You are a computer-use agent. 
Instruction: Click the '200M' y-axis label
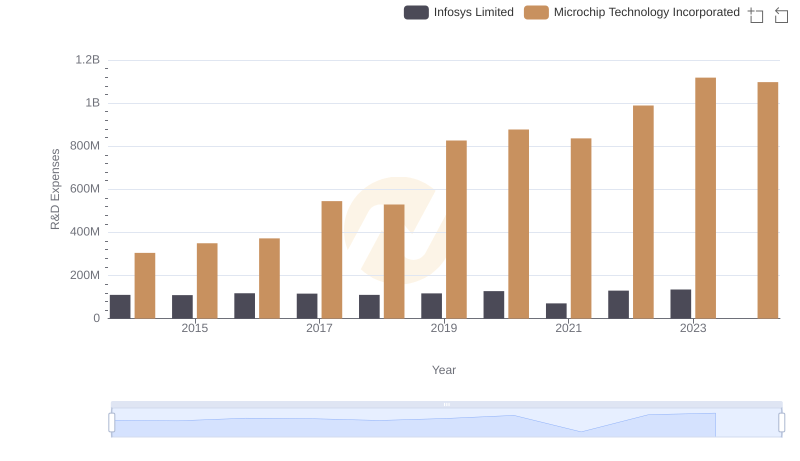pos(85,275)
